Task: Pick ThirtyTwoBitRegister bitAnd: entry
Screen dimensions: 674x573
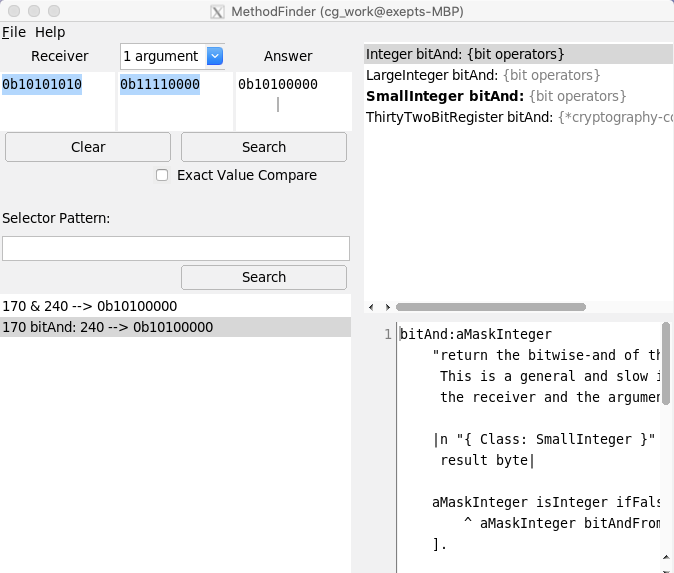Action: tap(516, 117)
